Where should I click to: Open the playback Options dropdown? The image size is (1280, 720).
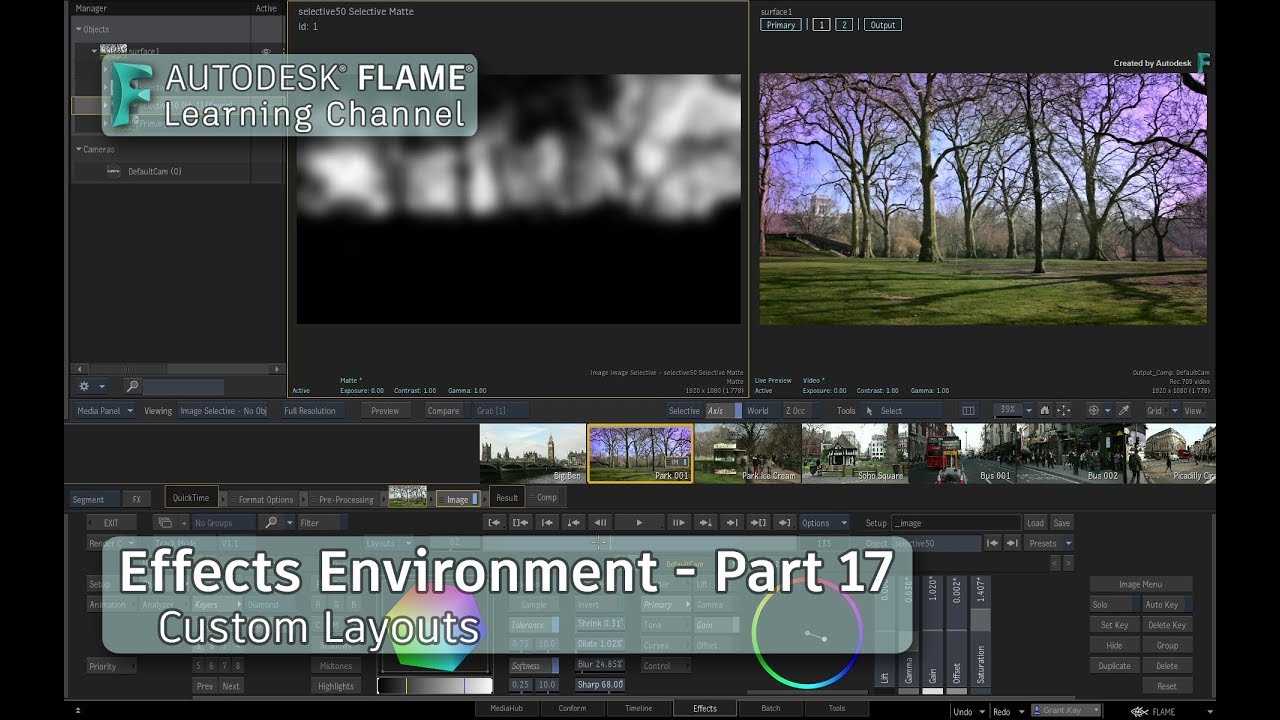tap(825, 523)
